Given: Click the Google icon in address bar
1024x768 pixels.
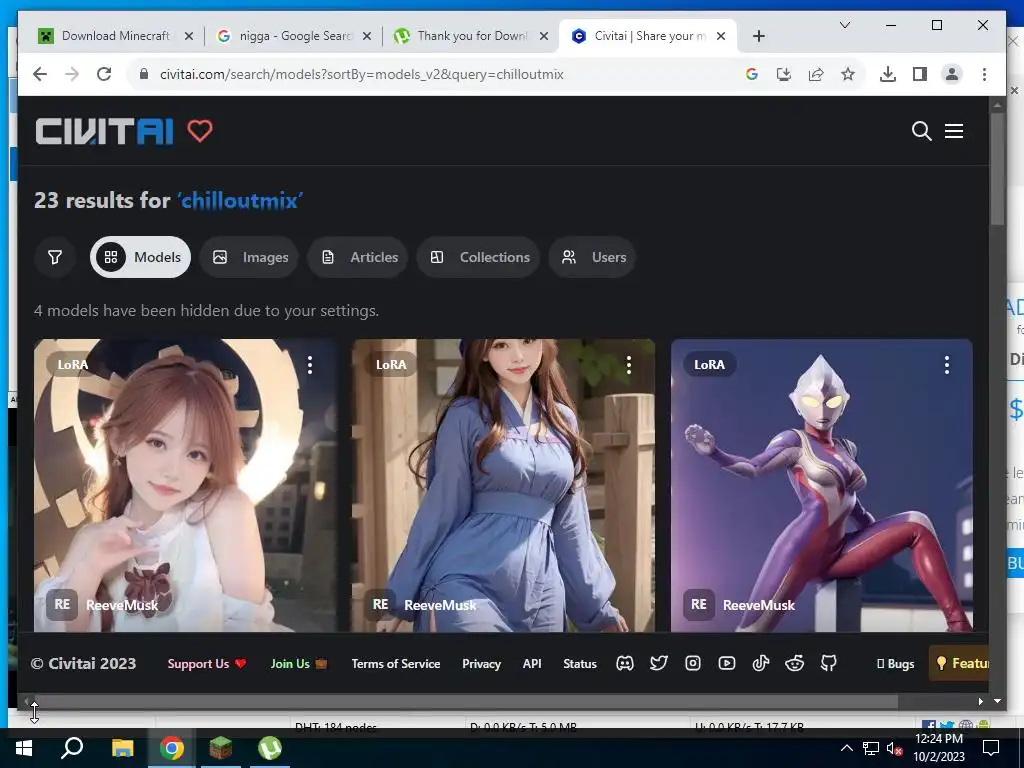Looking at the screenshot, I should pos(752,74).
